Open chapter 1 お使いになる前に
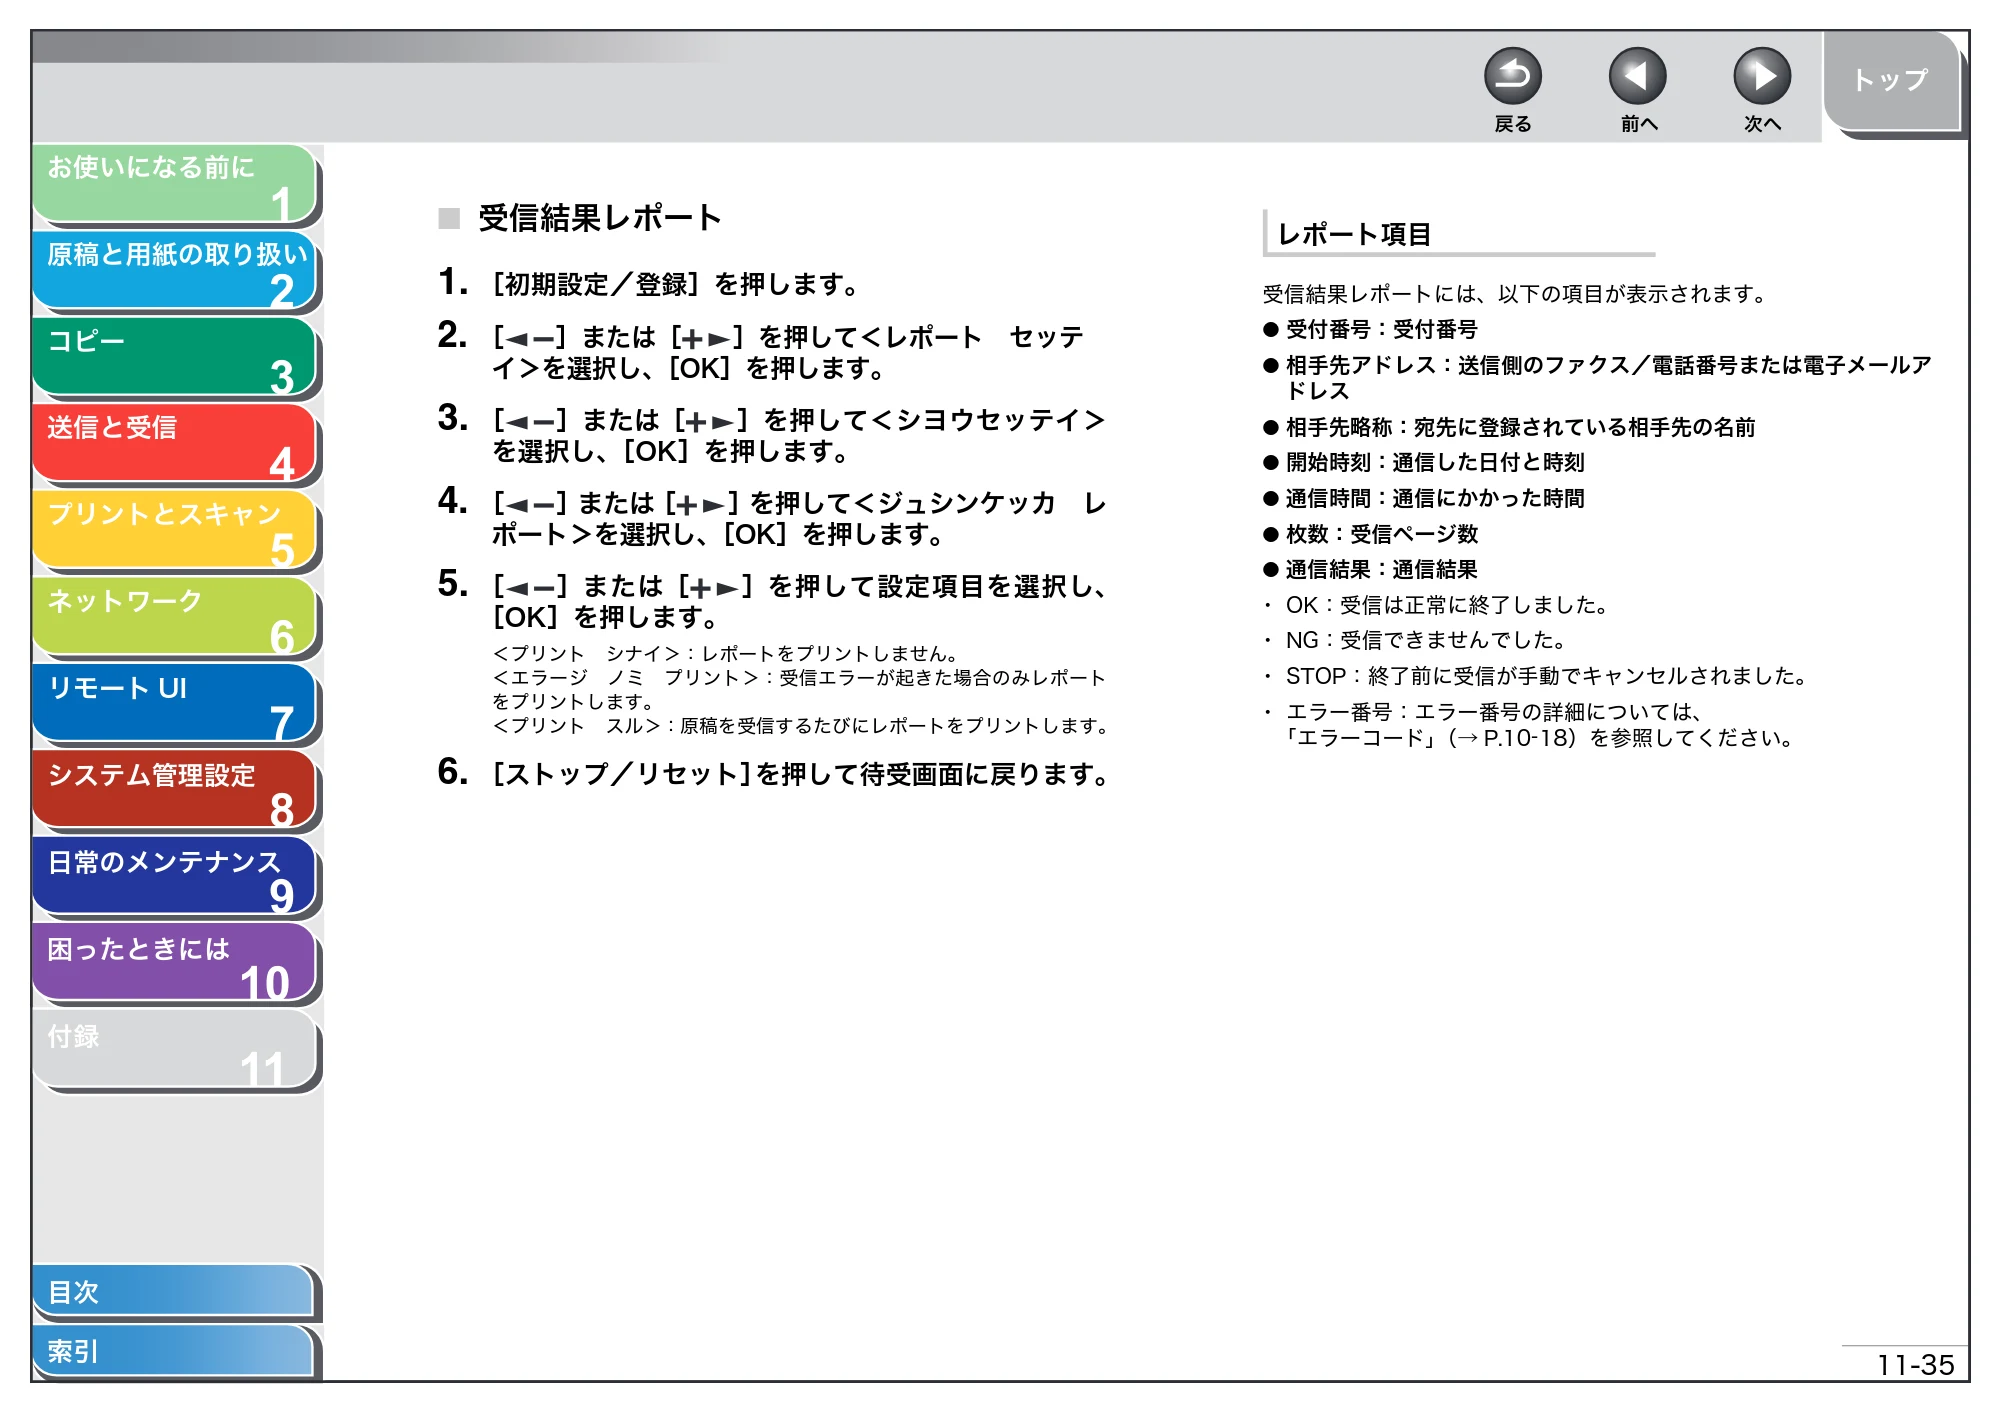Screen dimensions: 2000x1414 coord(175,184)
